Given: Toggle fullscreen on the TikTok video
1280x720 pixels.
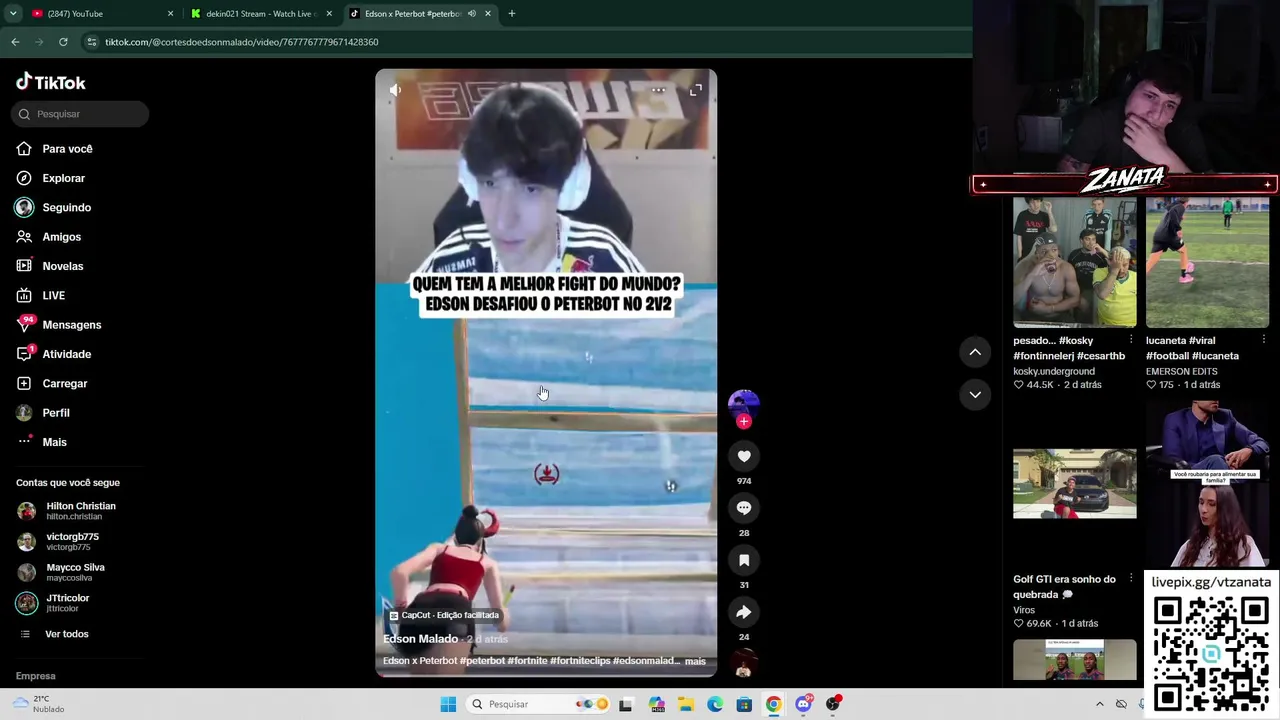Looking at the screenshot, I should (x=696, y=90).
